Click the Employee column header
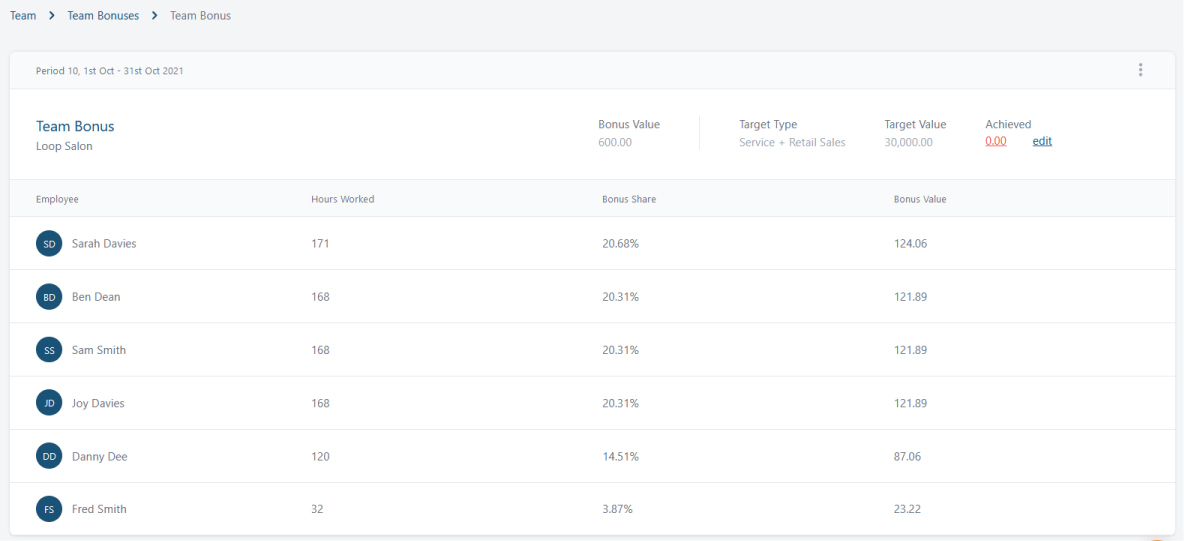1184x541 pixels. pyautogui.click(x=57, y=199)
